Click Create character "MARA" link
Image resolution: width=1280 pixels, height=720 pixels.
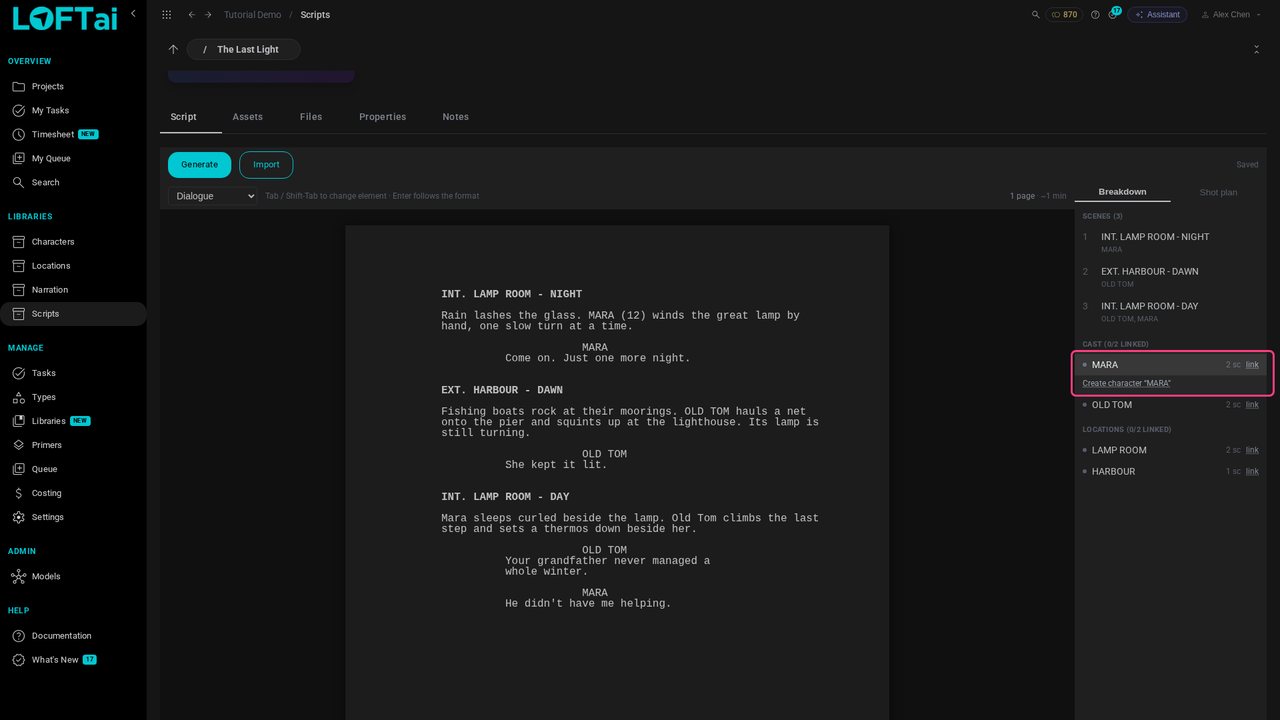[x=1126, y=383]
